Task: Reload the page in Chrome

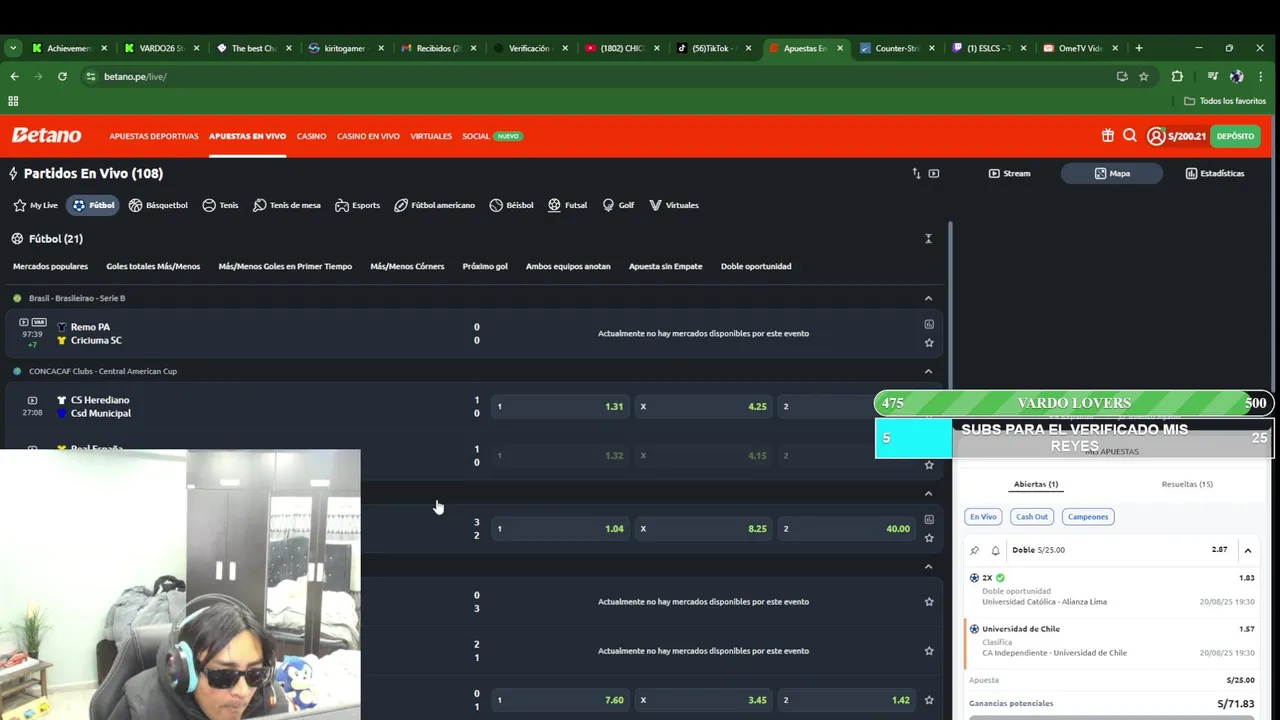Action: (x=62, y=76)
